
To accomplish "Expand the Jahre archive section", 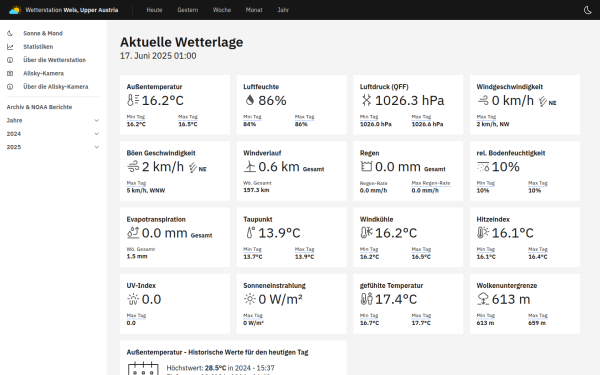I will point(53,121).
